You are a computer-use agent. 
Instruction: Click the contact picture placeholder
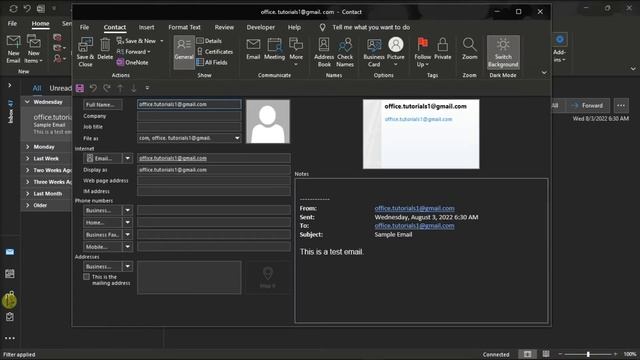click(268, 121)
